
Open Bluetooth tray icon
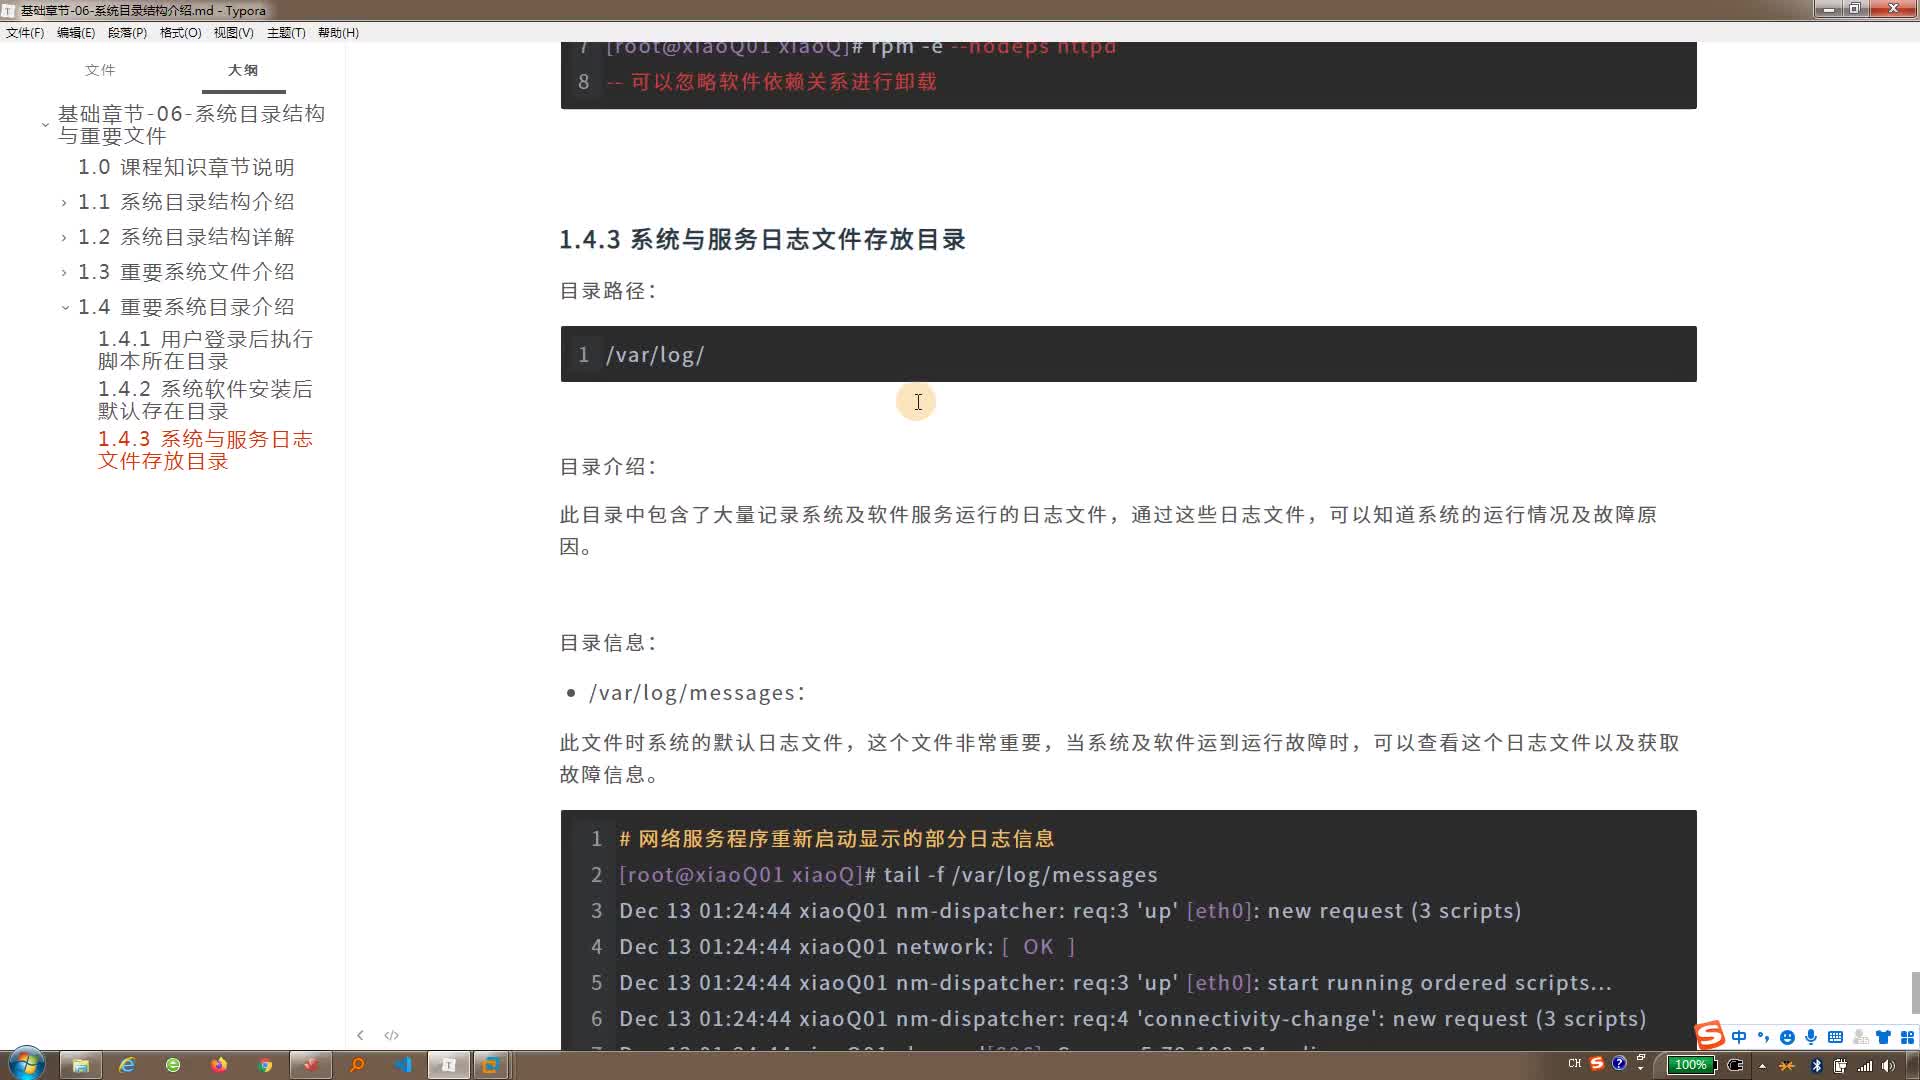point(1816,1066)
